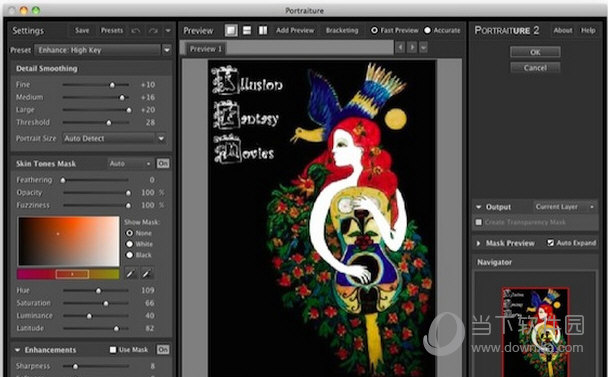Click the Threshold slider
This screenshot has width=608, height=377.
coord(96,123)
